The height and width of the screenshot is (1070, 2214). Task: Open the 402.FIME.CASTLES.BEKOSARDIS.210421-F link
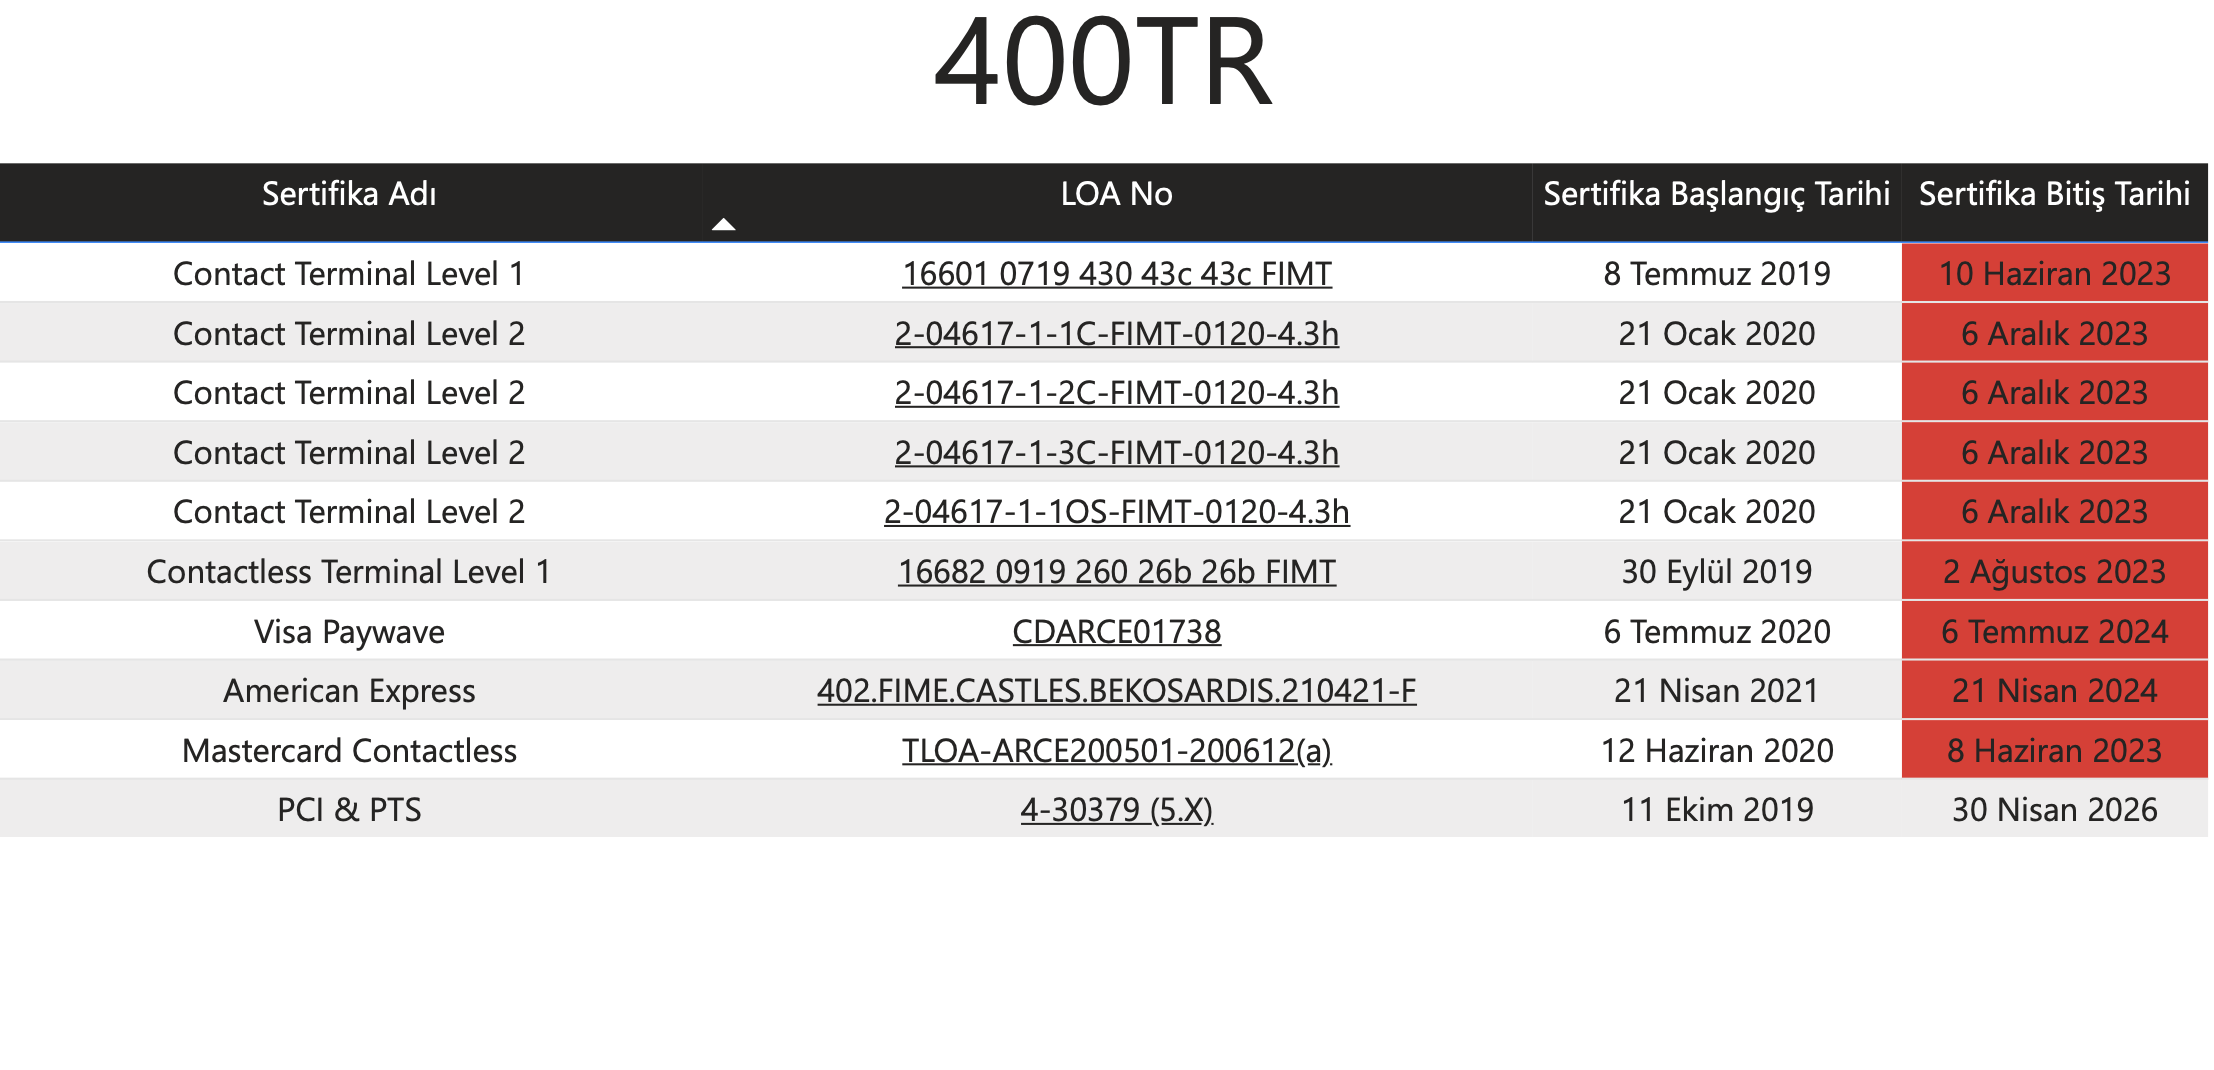tap(1116, 691)
